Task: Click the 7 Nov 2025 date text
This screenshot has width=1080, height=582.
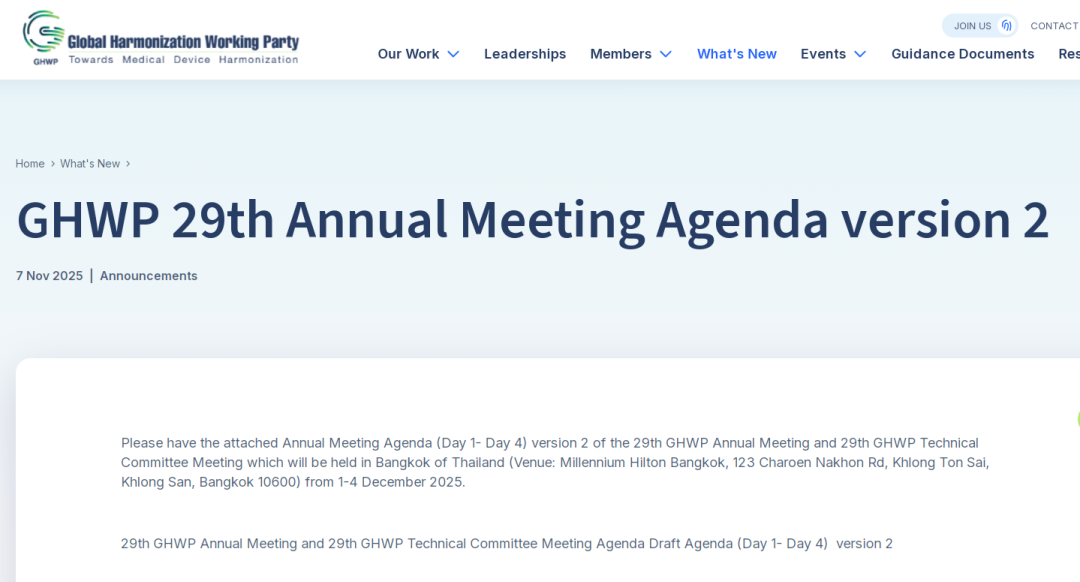Action: coord(49,276)
